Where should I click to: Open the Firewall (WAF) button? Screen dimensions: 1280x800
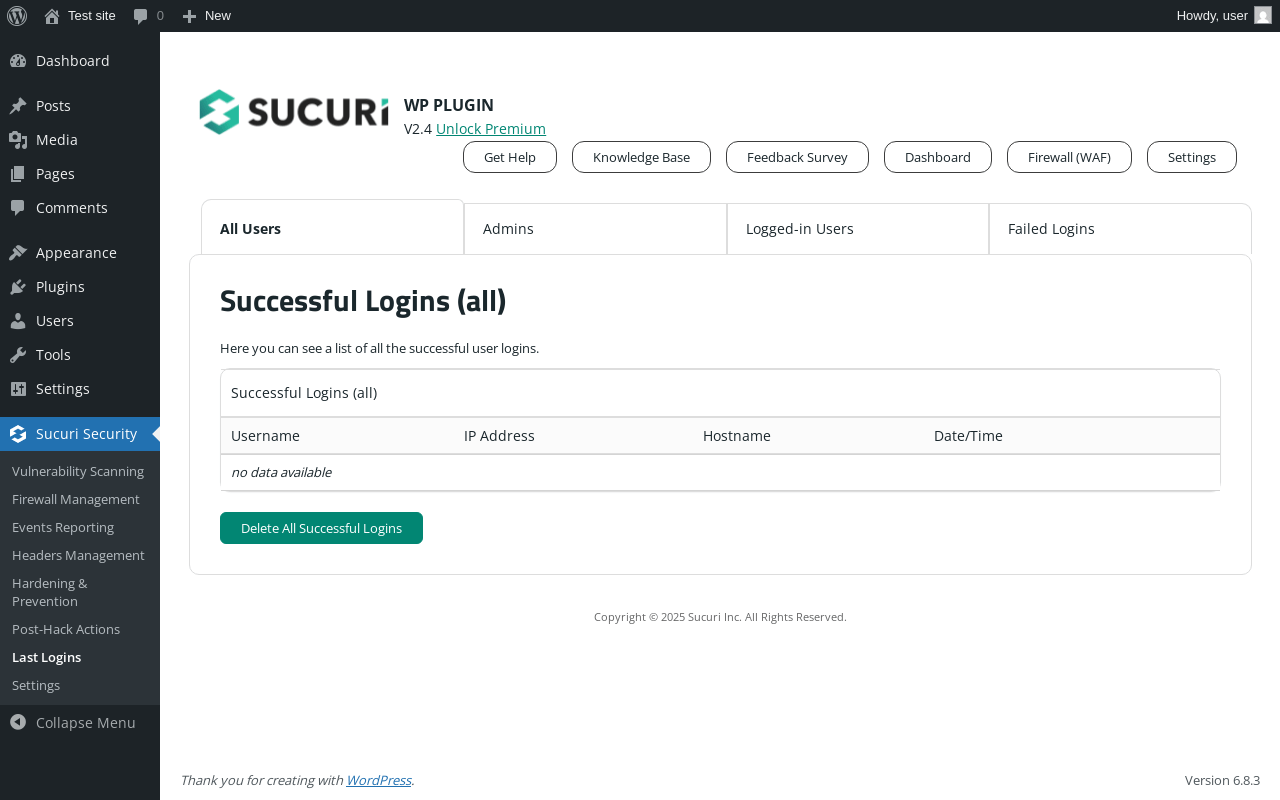1069,157
